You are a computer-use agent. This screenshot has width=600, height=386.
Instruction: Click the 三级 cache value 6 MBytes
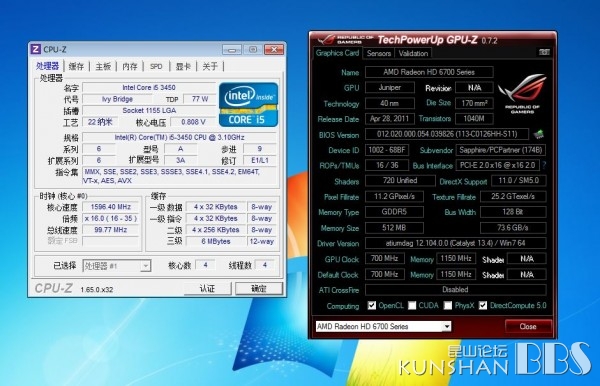point(216,241)
